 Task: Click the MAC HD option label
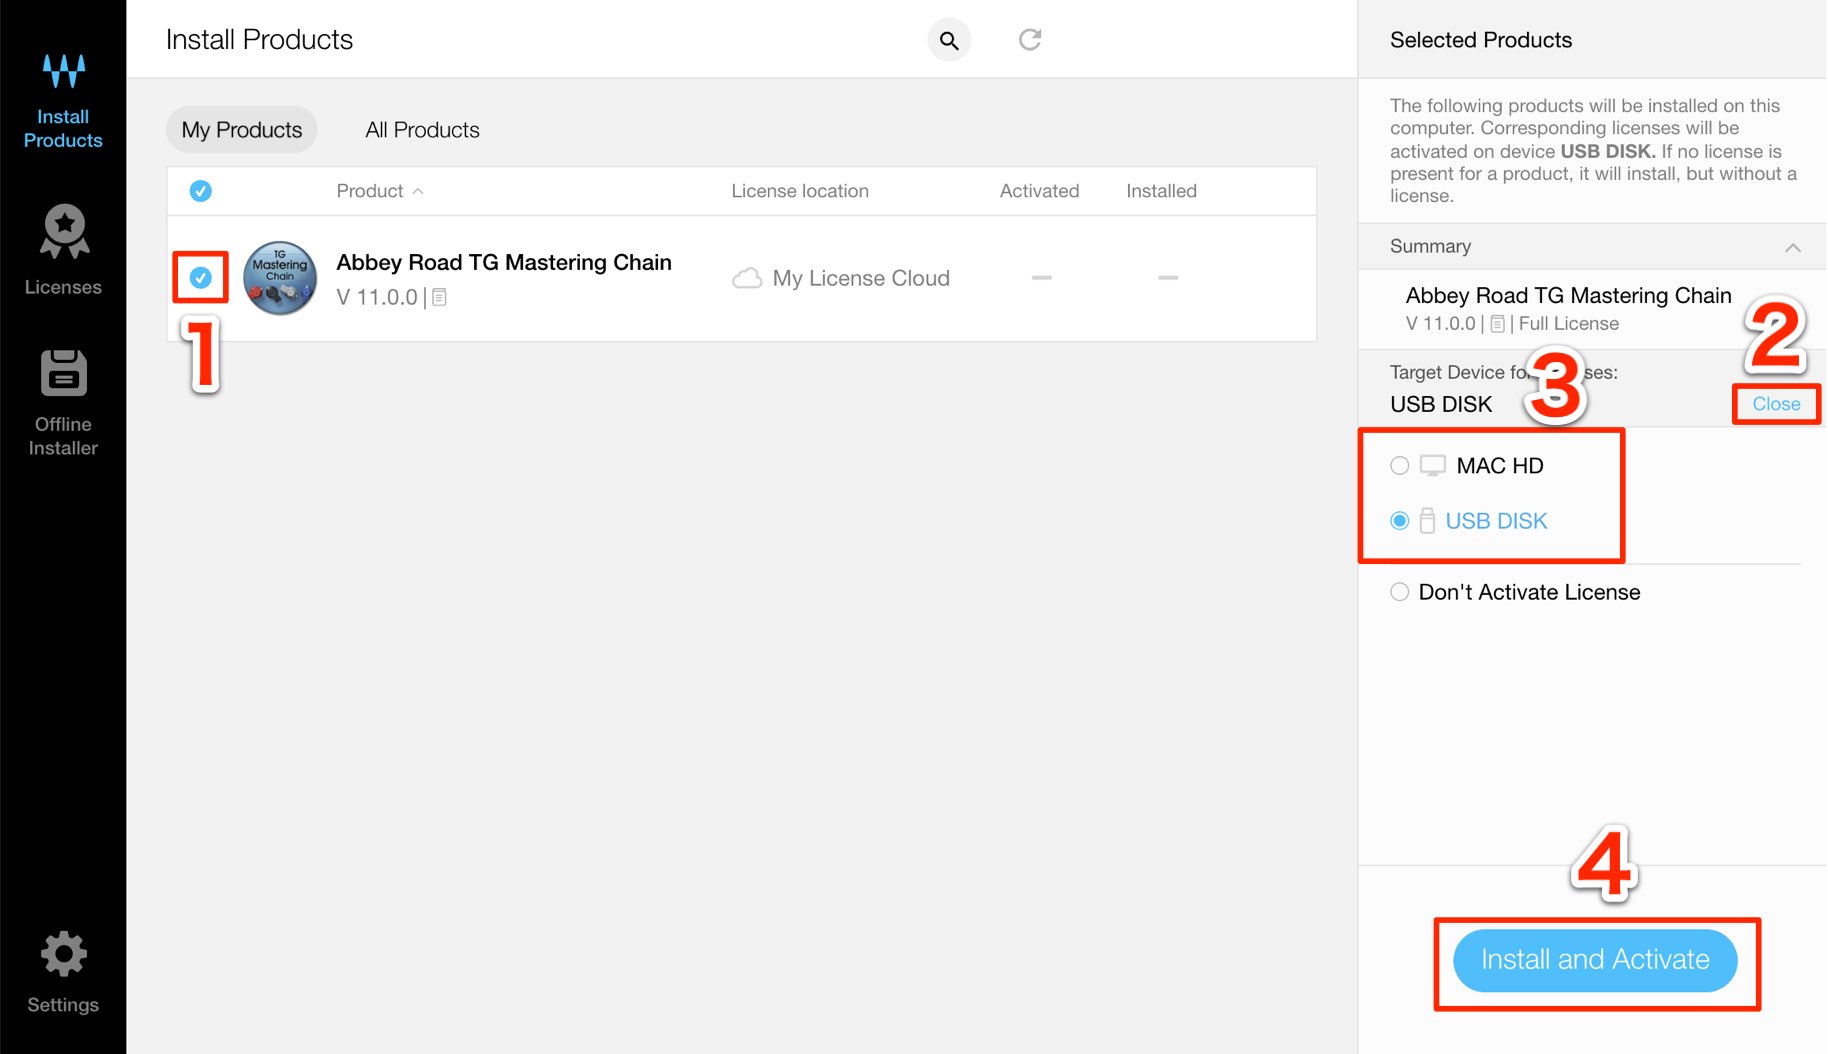1500,466
